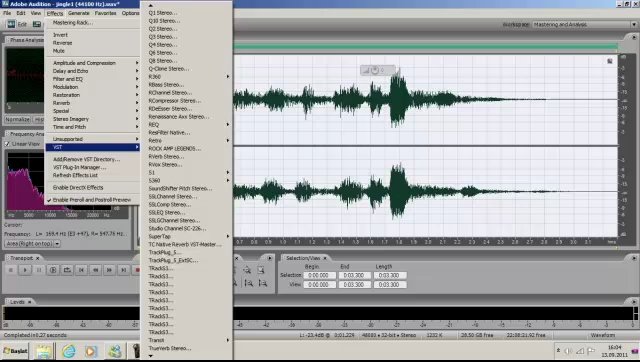Click the Levels meter bar

(x=318, y=313)
